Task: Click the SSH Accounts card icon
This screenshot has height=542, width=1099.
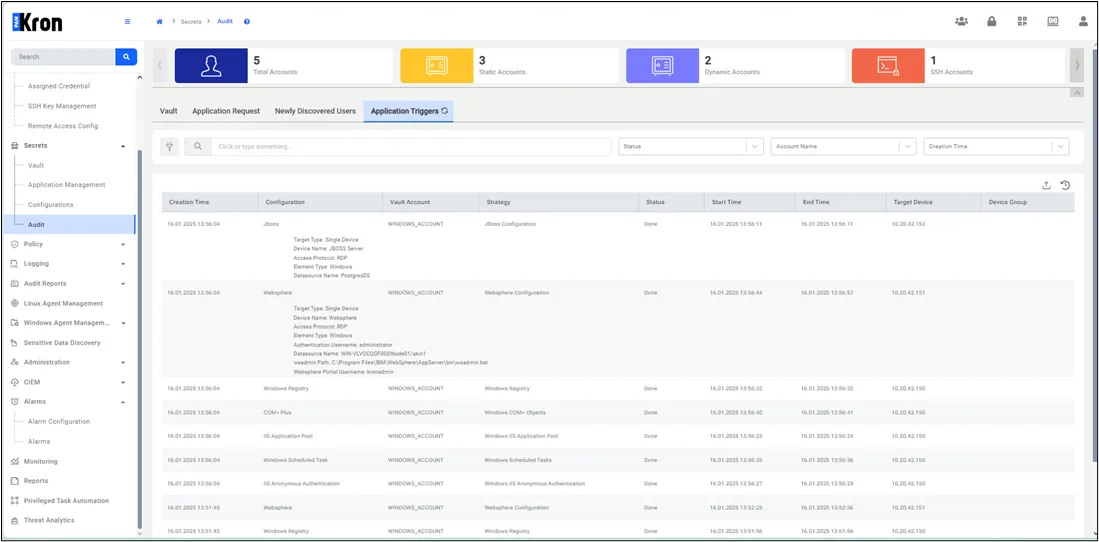Action: tap(888, 66)
